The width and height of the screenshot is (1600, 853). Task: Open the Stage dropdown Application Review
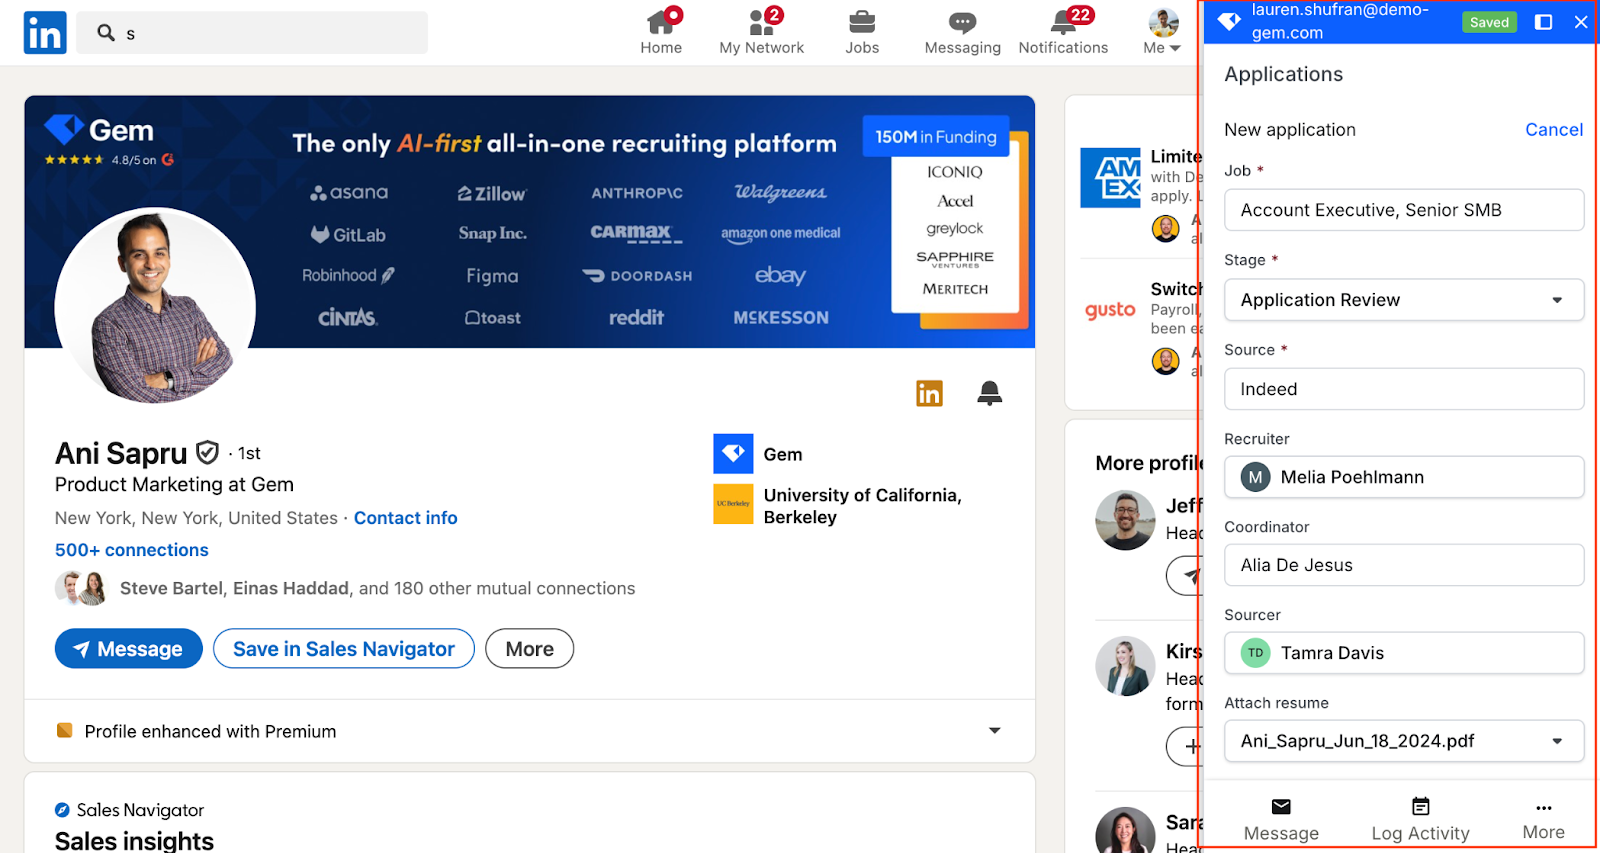(1404, 300)
